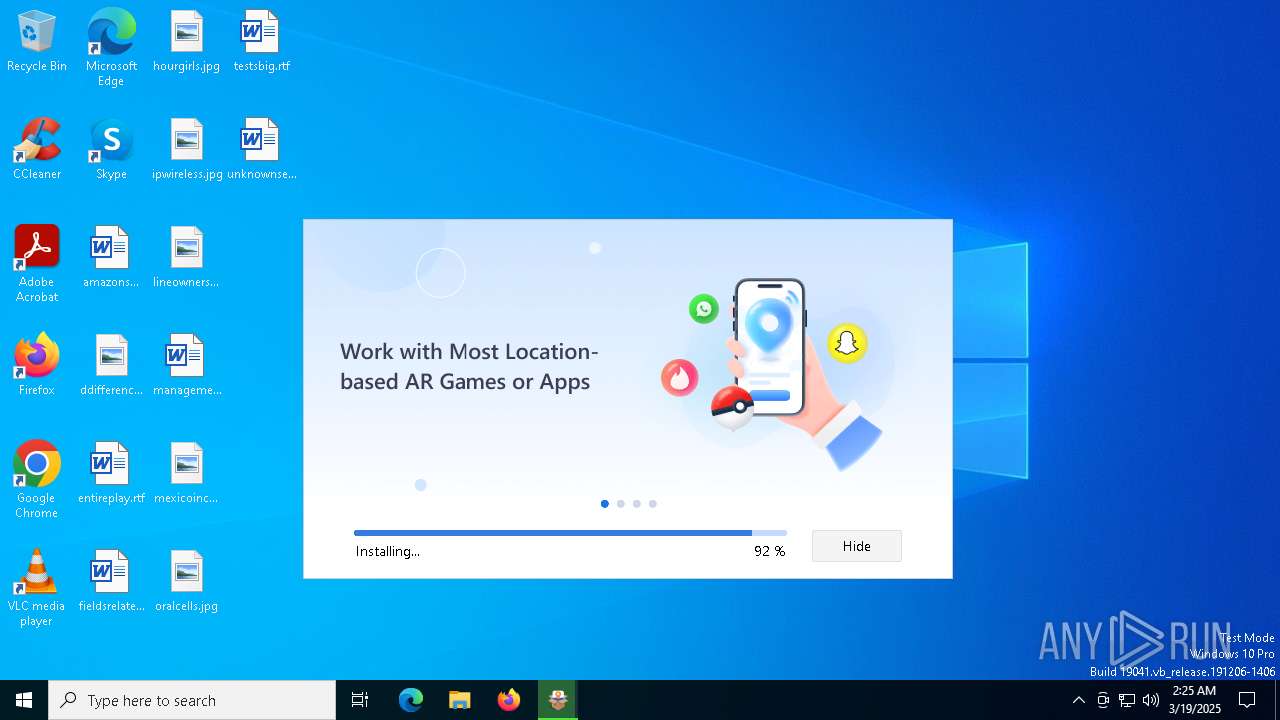The height and width of the screenshot is (720, 1280).
Task: Select Google Chrome desktop shortcut
Action: pyautogui.click(x=37, y=480)
